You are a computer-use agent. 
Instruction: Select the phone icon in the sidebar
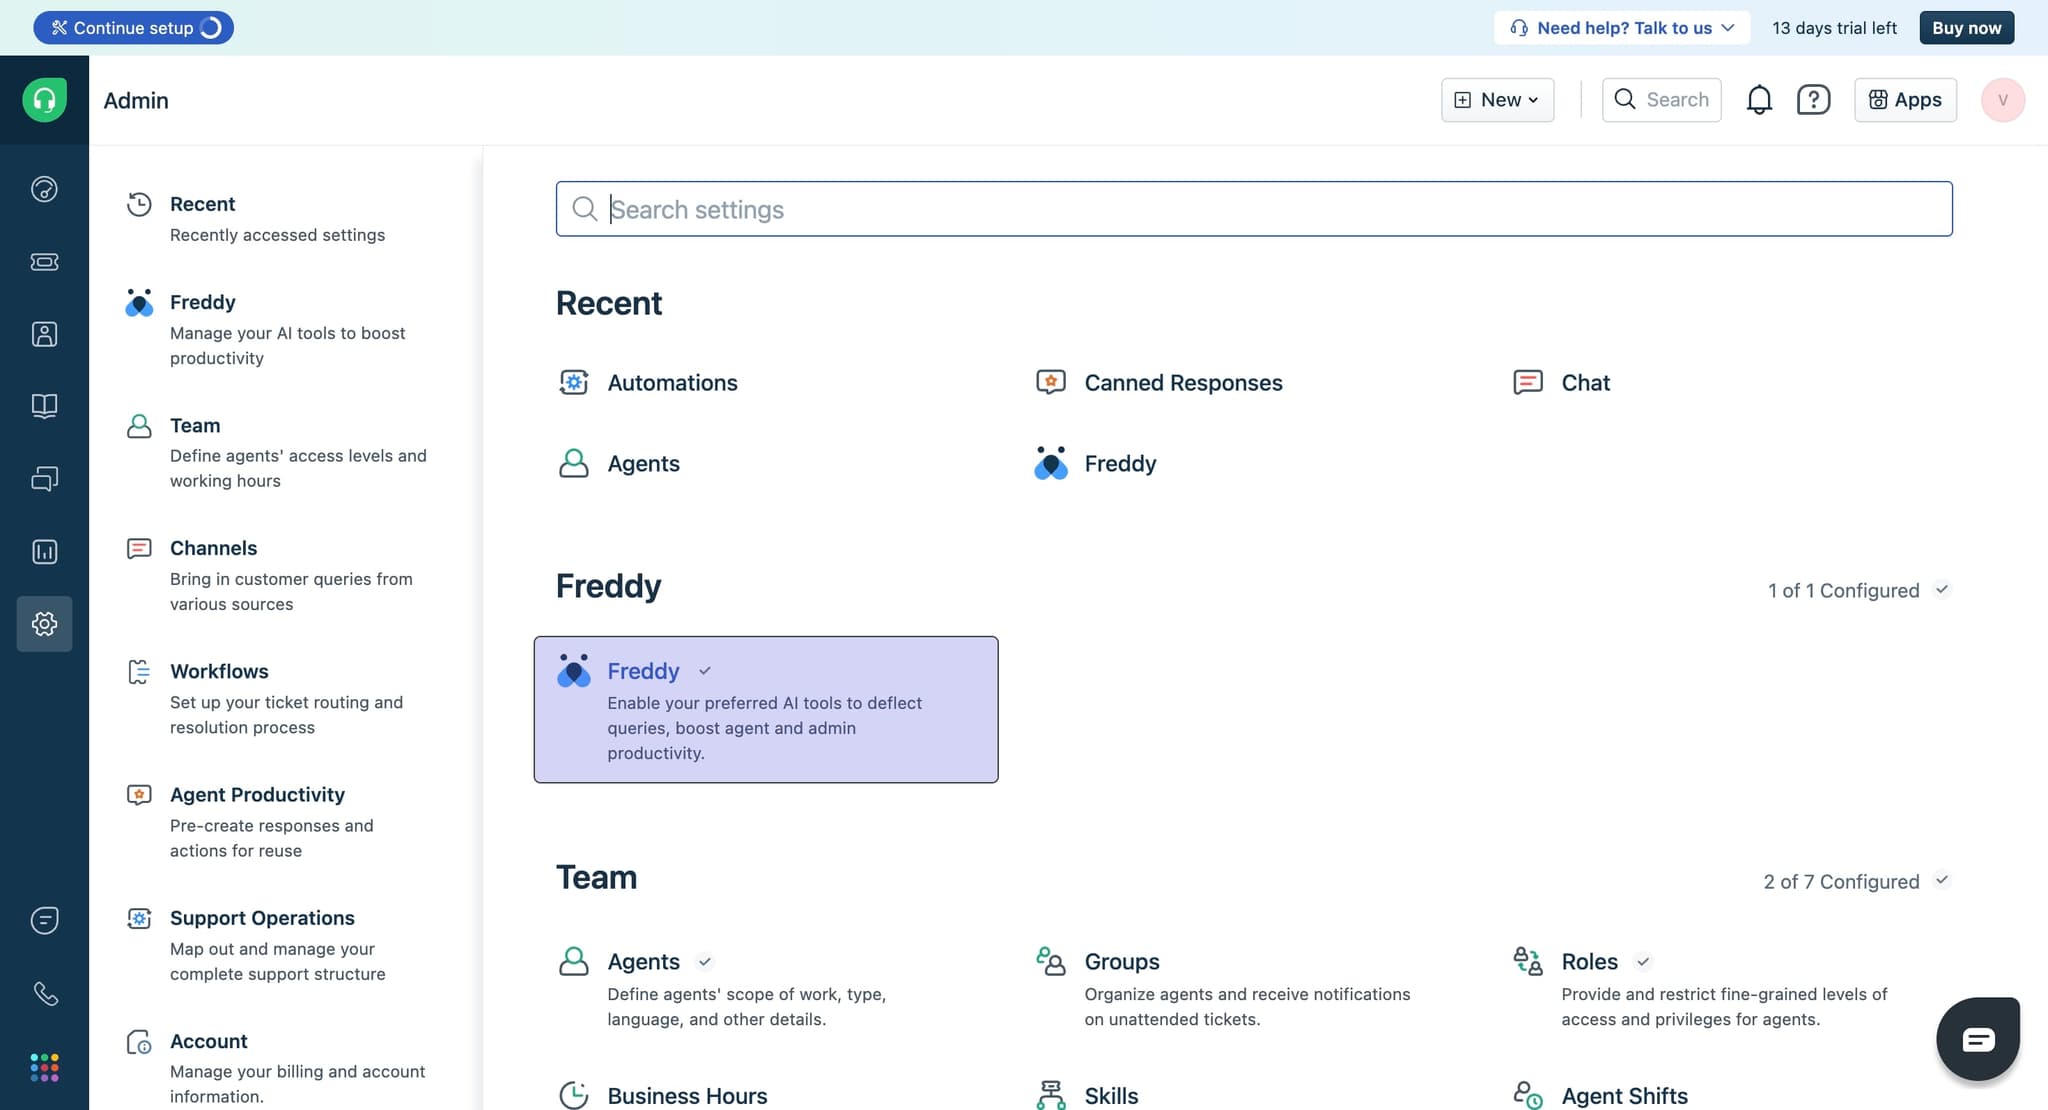tap(44, 993)
